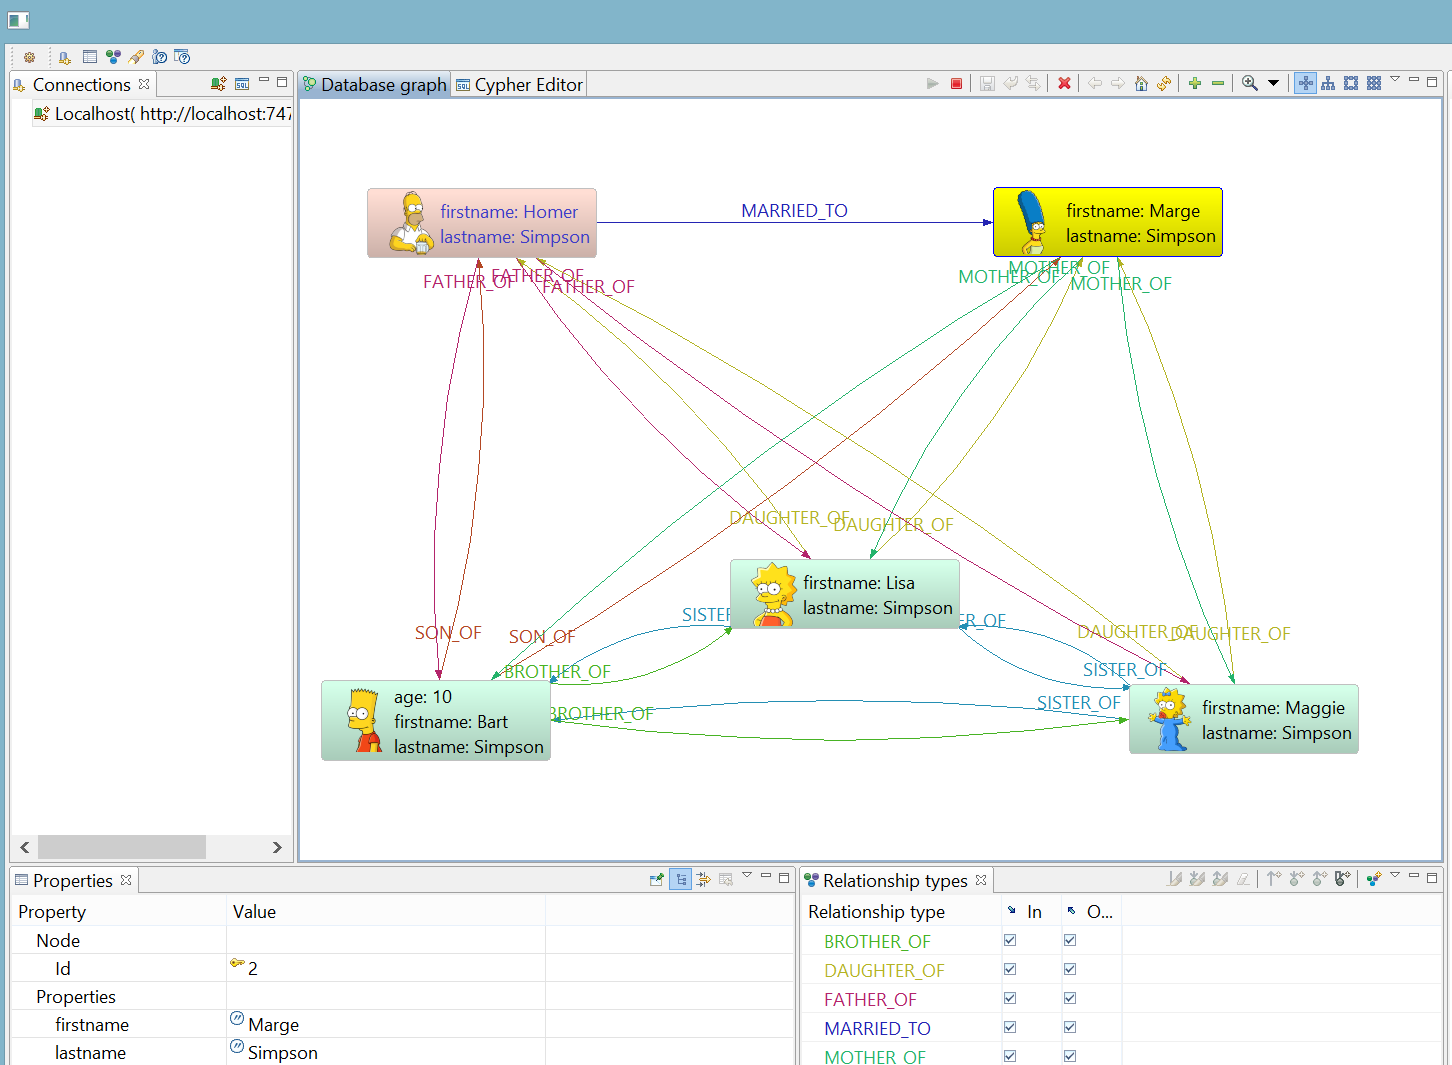The width and height of the screenshot is (1452, 1065).
Task: Open the preferences gear icon
Action: pos(29,57)
